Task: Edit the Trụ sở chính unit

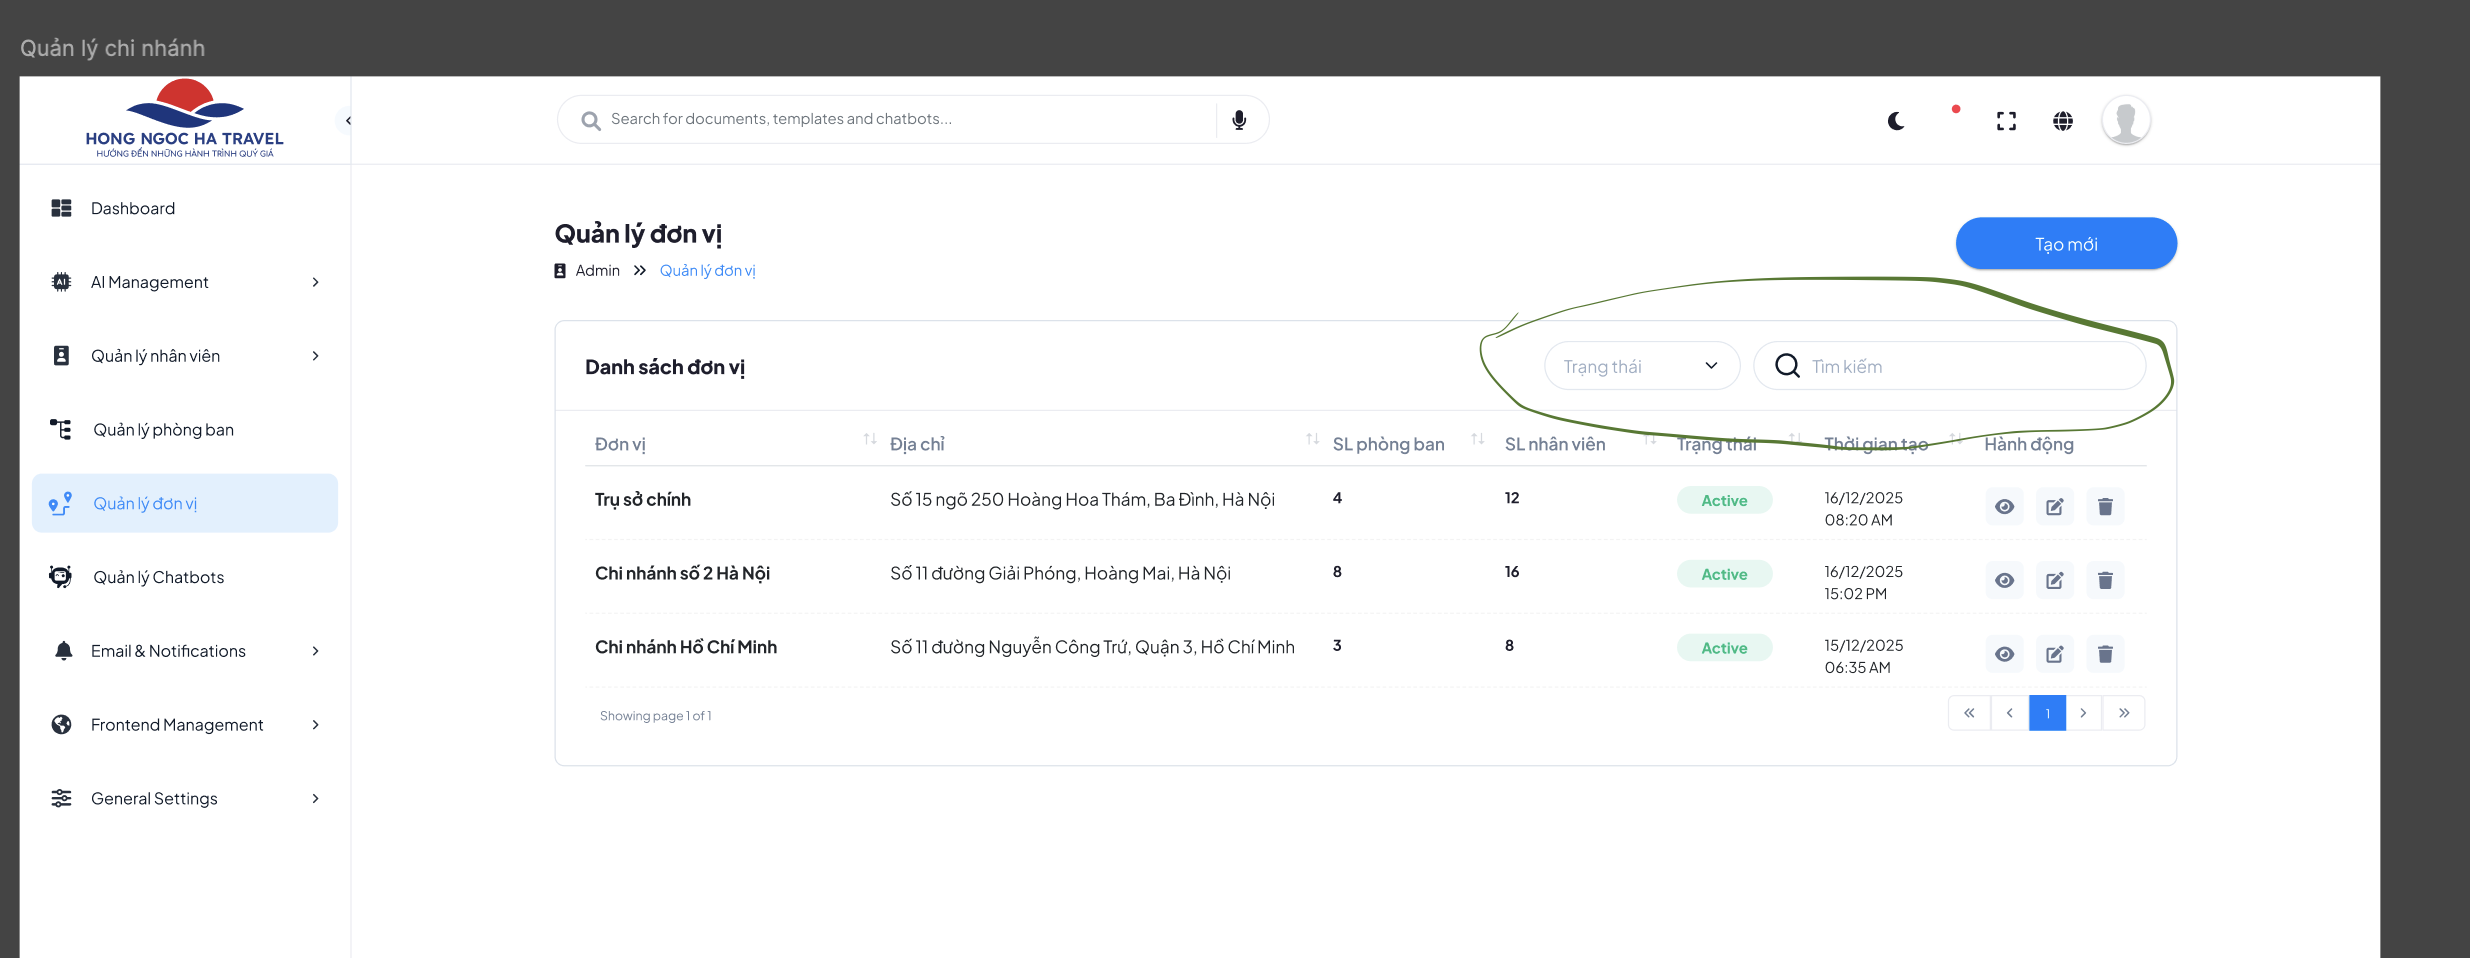Action: coord(2054,507)
